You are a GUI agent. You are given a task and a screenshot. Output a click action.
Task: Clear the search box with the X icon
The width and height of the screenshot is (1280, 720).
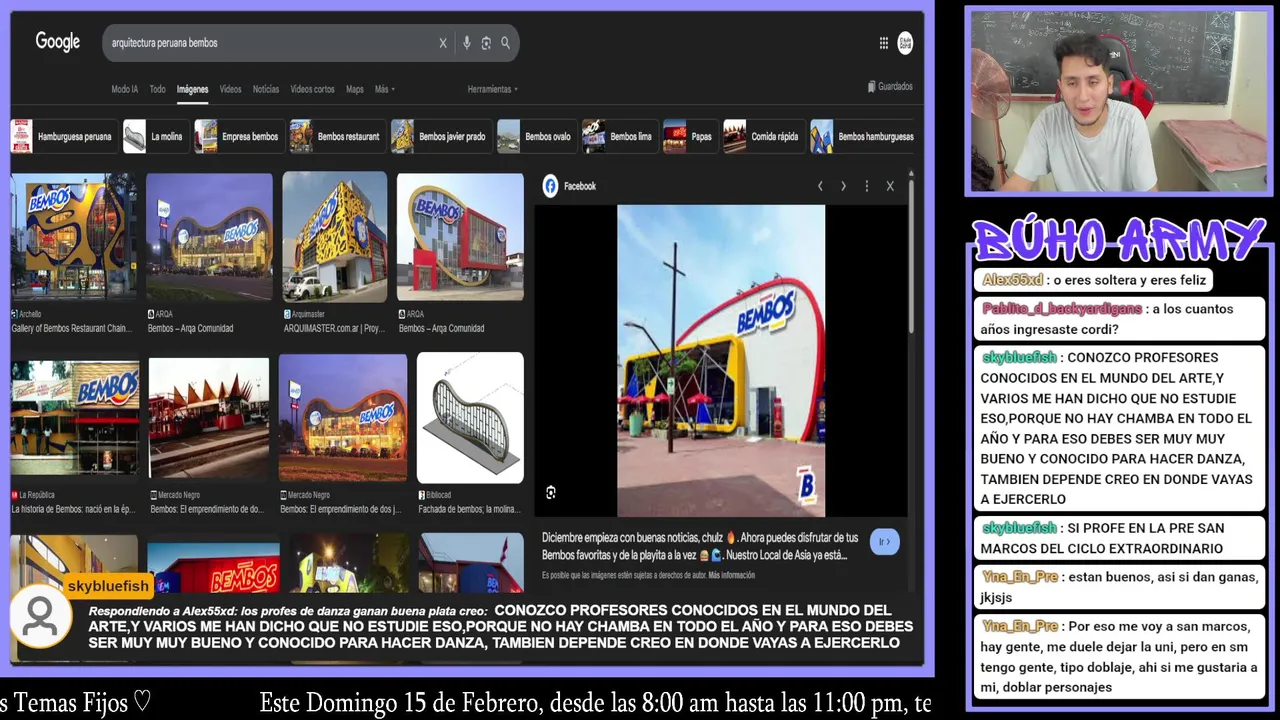pyautogui.click(x=442, y=43)
